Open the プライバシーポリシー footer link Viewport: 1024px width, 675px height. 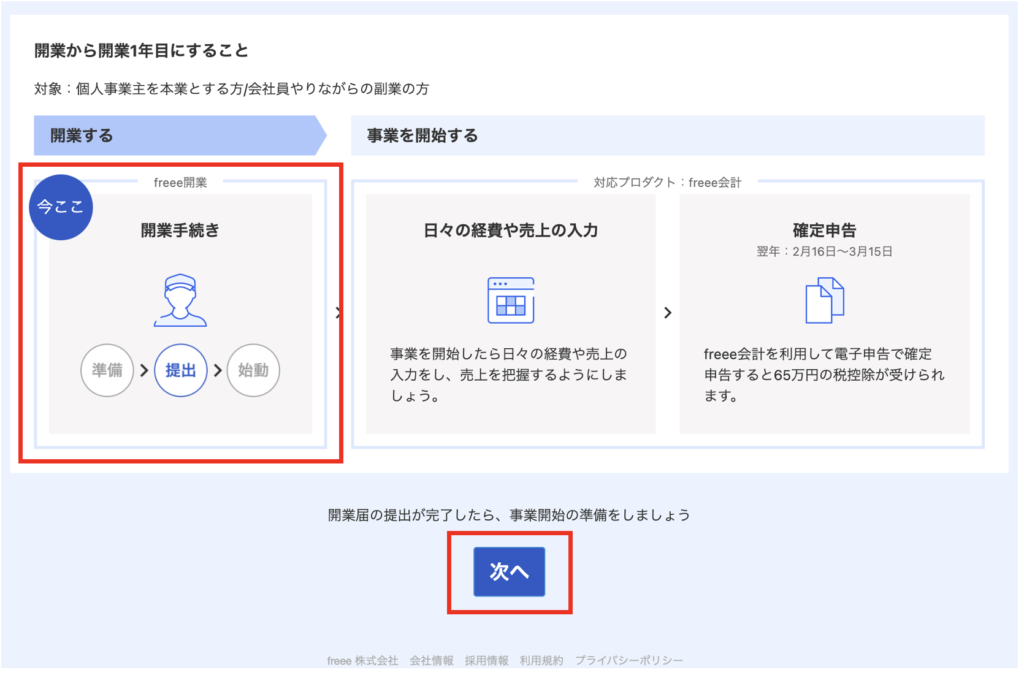coord(629,661)
